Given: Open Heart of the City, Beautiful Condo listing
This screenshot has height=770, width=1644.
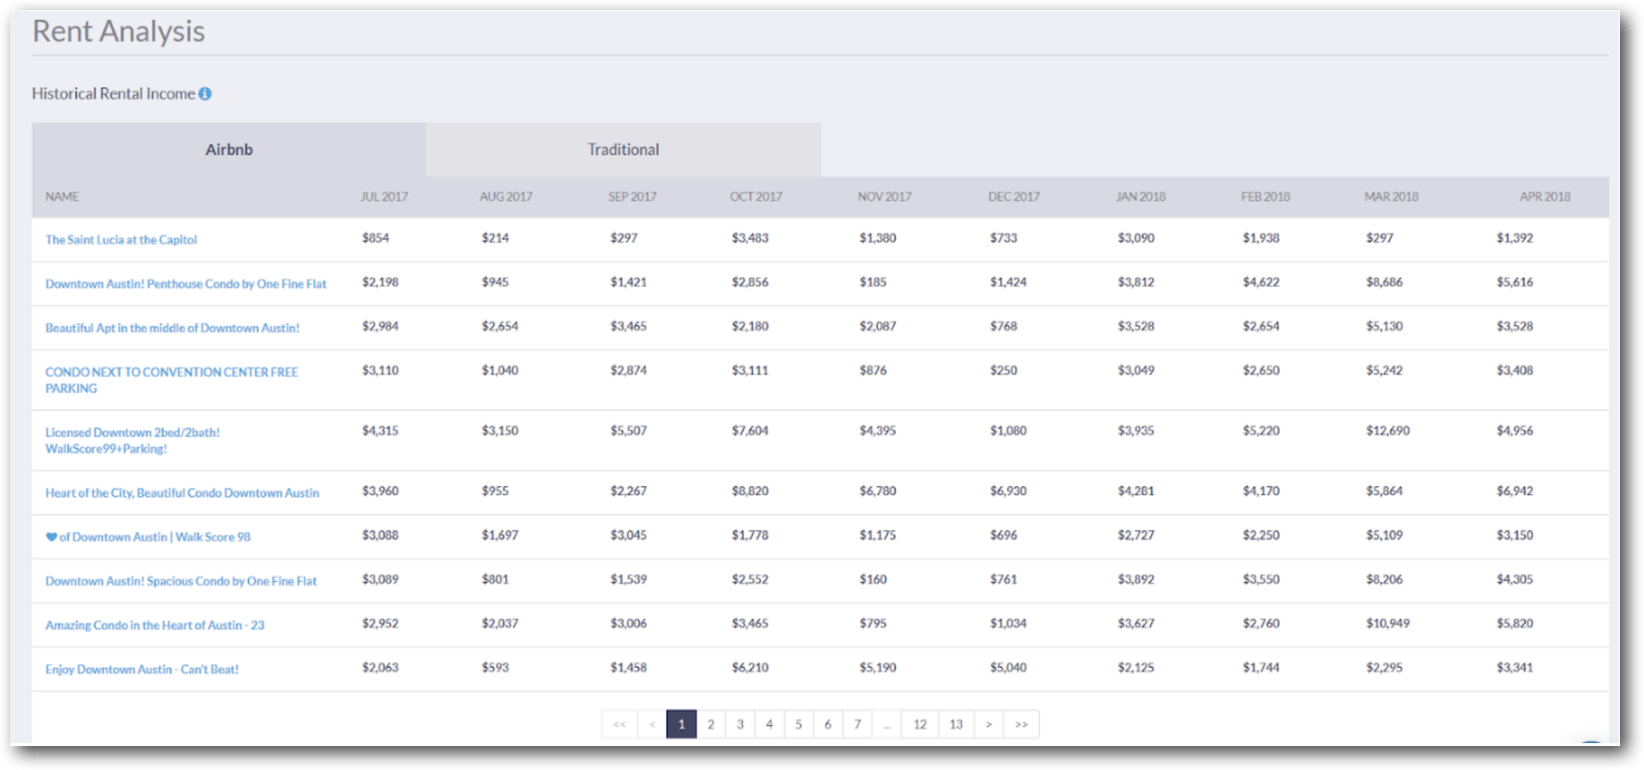Looking at the screenshot, I should 182,493.
